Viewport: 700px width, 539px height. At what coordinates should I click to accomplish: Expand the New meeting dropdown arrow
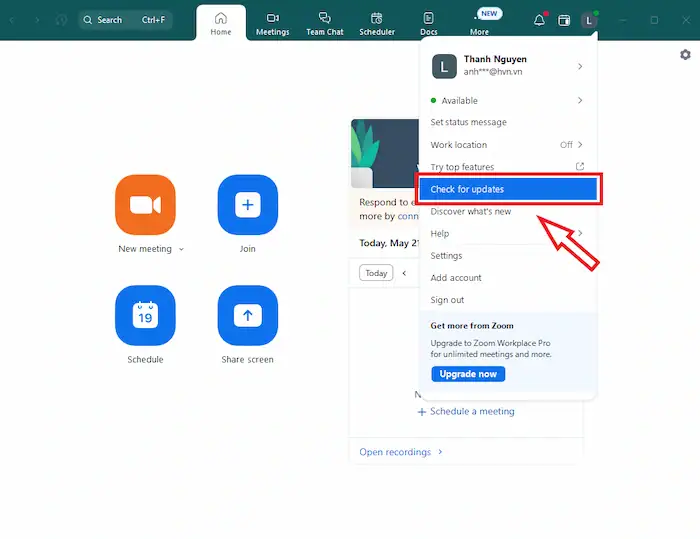click(x=181, y=249)
